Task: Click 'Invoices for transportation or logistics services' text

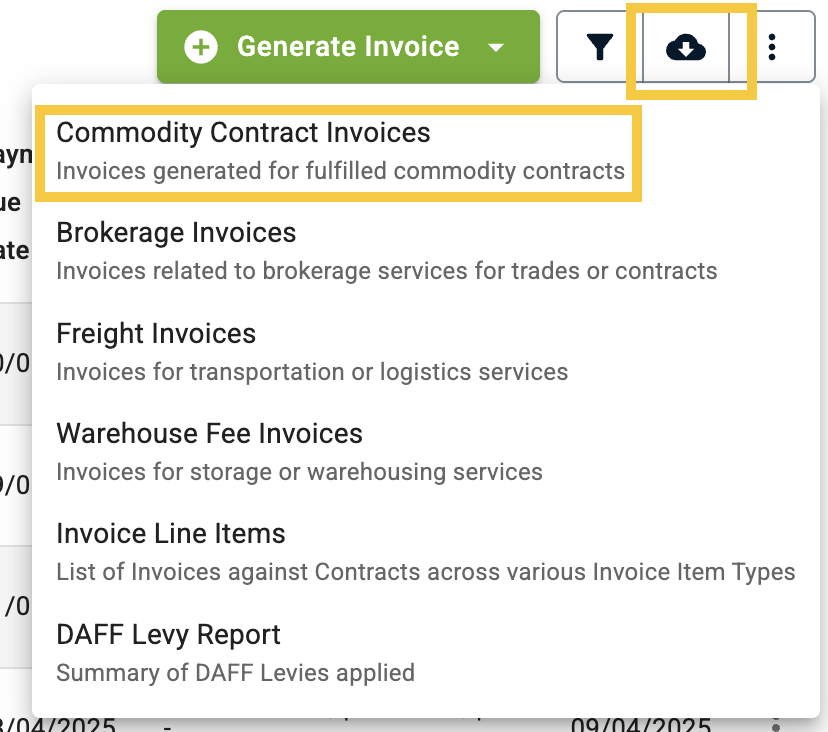Action: [312, 372]
